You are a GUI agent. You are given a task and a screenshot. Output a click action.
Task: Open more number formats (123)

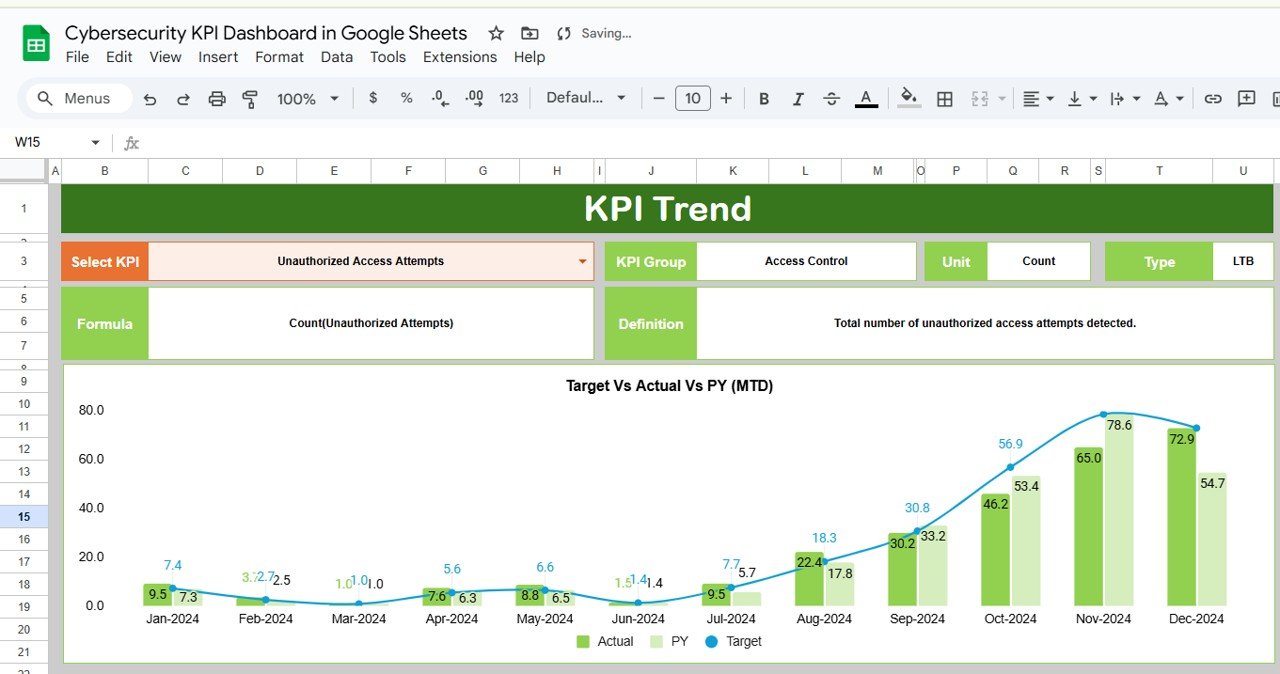(x=509, y=98)
